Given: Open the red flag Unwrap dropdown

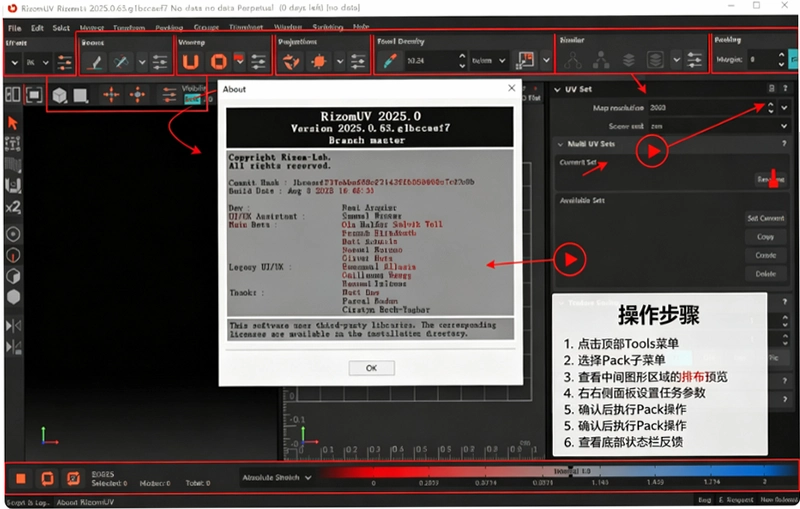Looking at the screenshot, I should tap(239, 60).
